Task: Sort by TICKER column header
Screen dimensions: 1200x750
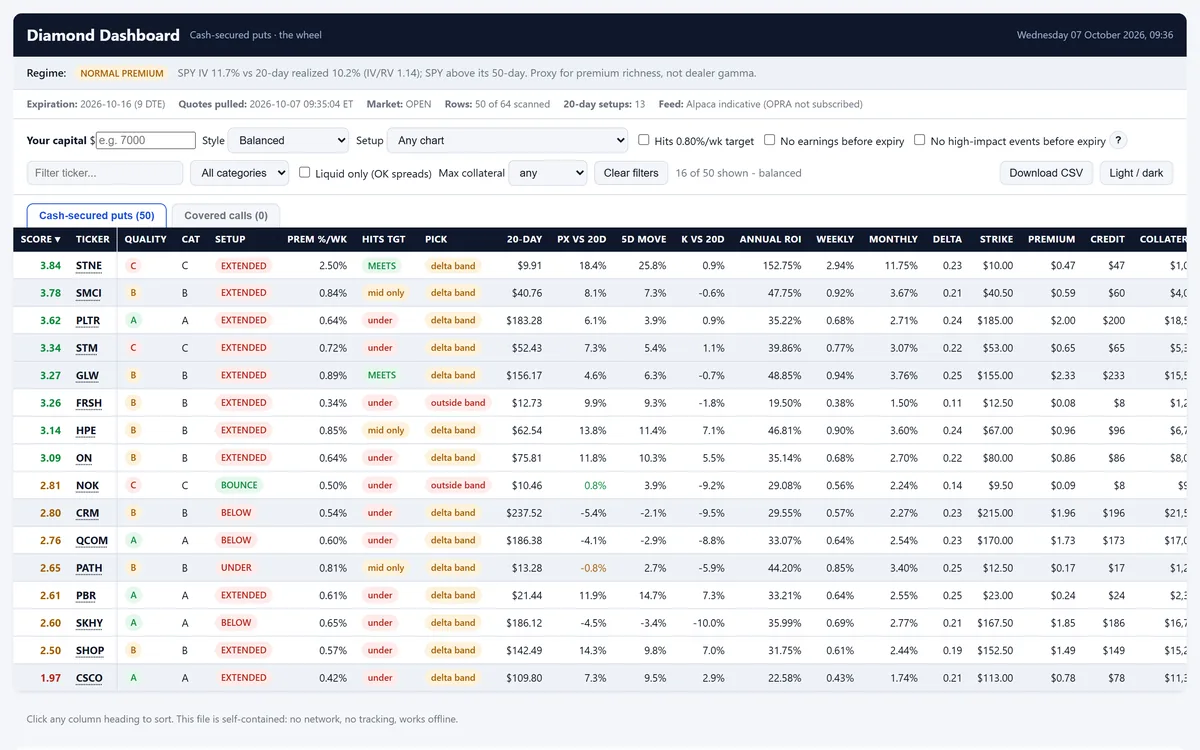Action: coord(93,239)
